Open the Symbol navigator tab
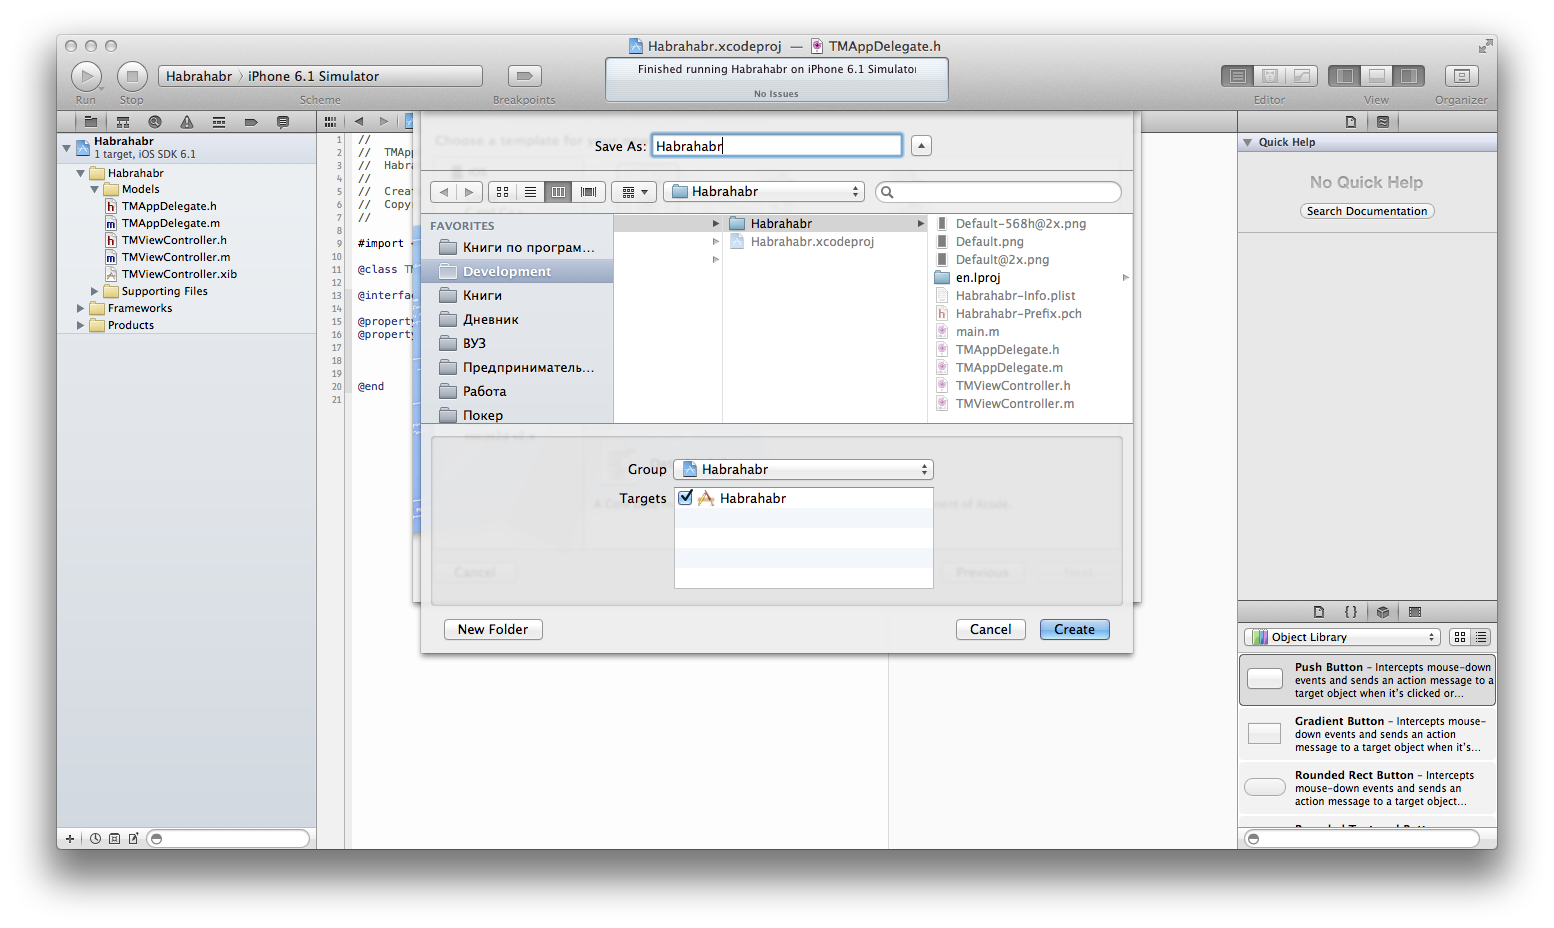This screenshot has width=1554, height=928. tap(123, 122)
